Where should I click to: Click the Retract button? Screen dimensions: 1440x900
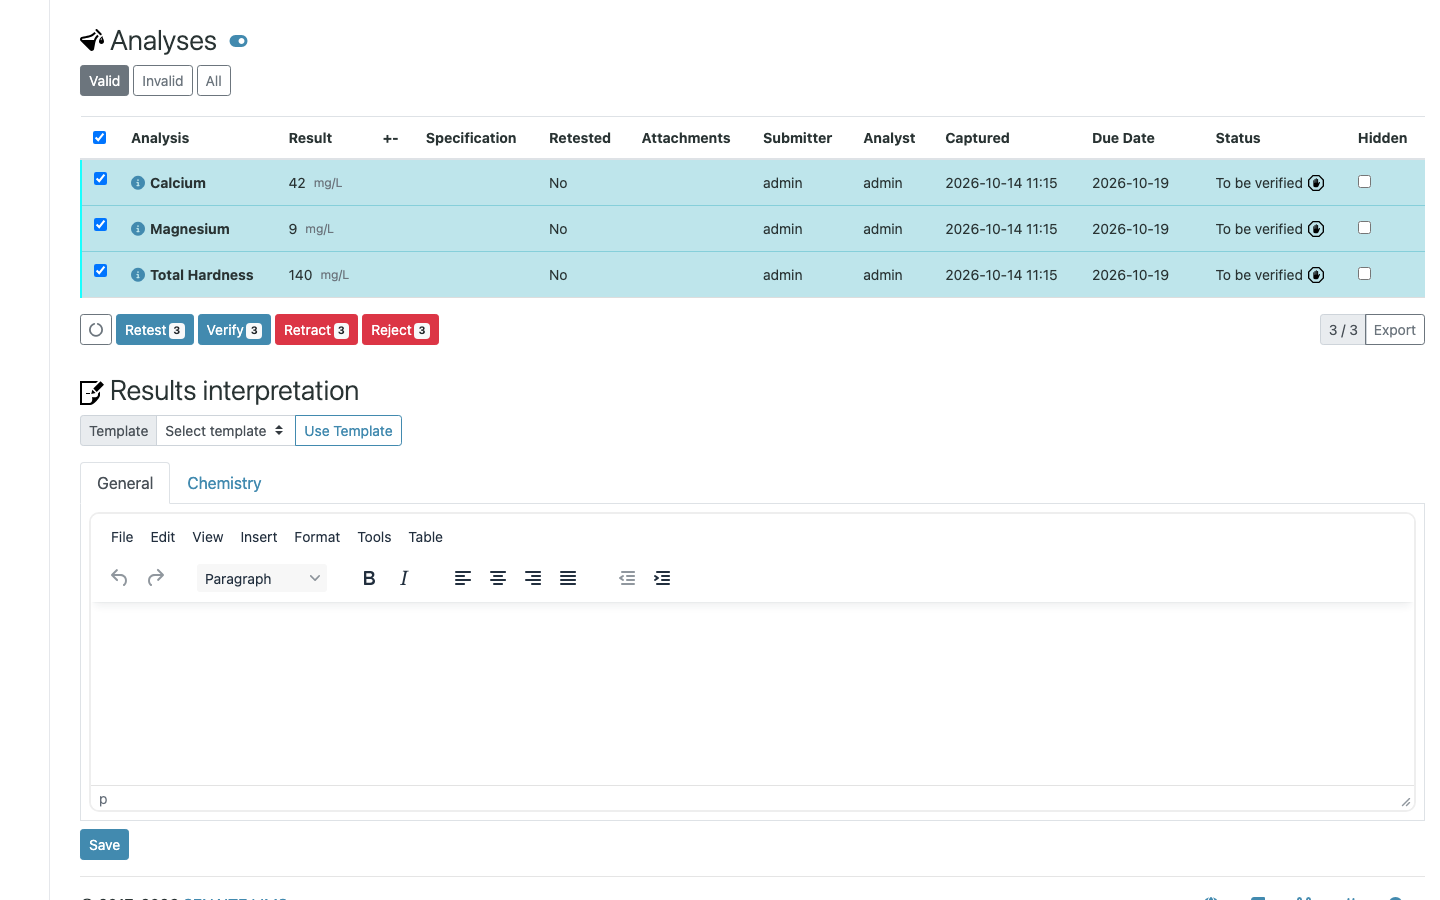click(316, 330)
